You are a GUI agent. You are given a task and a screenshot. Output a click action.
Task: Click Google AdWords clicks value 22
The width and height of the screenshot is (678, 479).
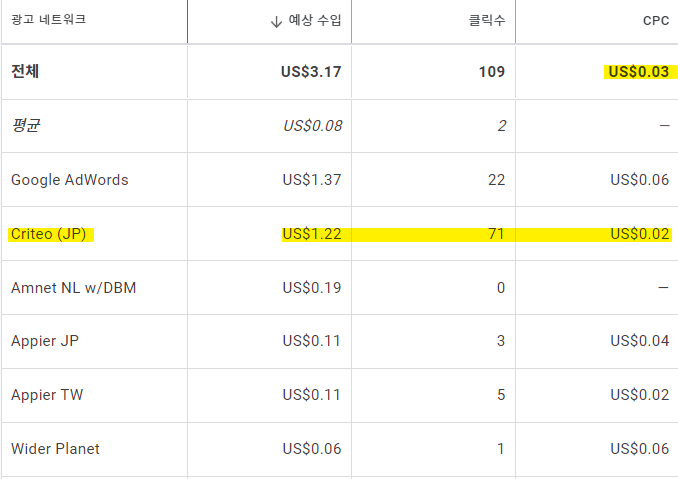496,180
